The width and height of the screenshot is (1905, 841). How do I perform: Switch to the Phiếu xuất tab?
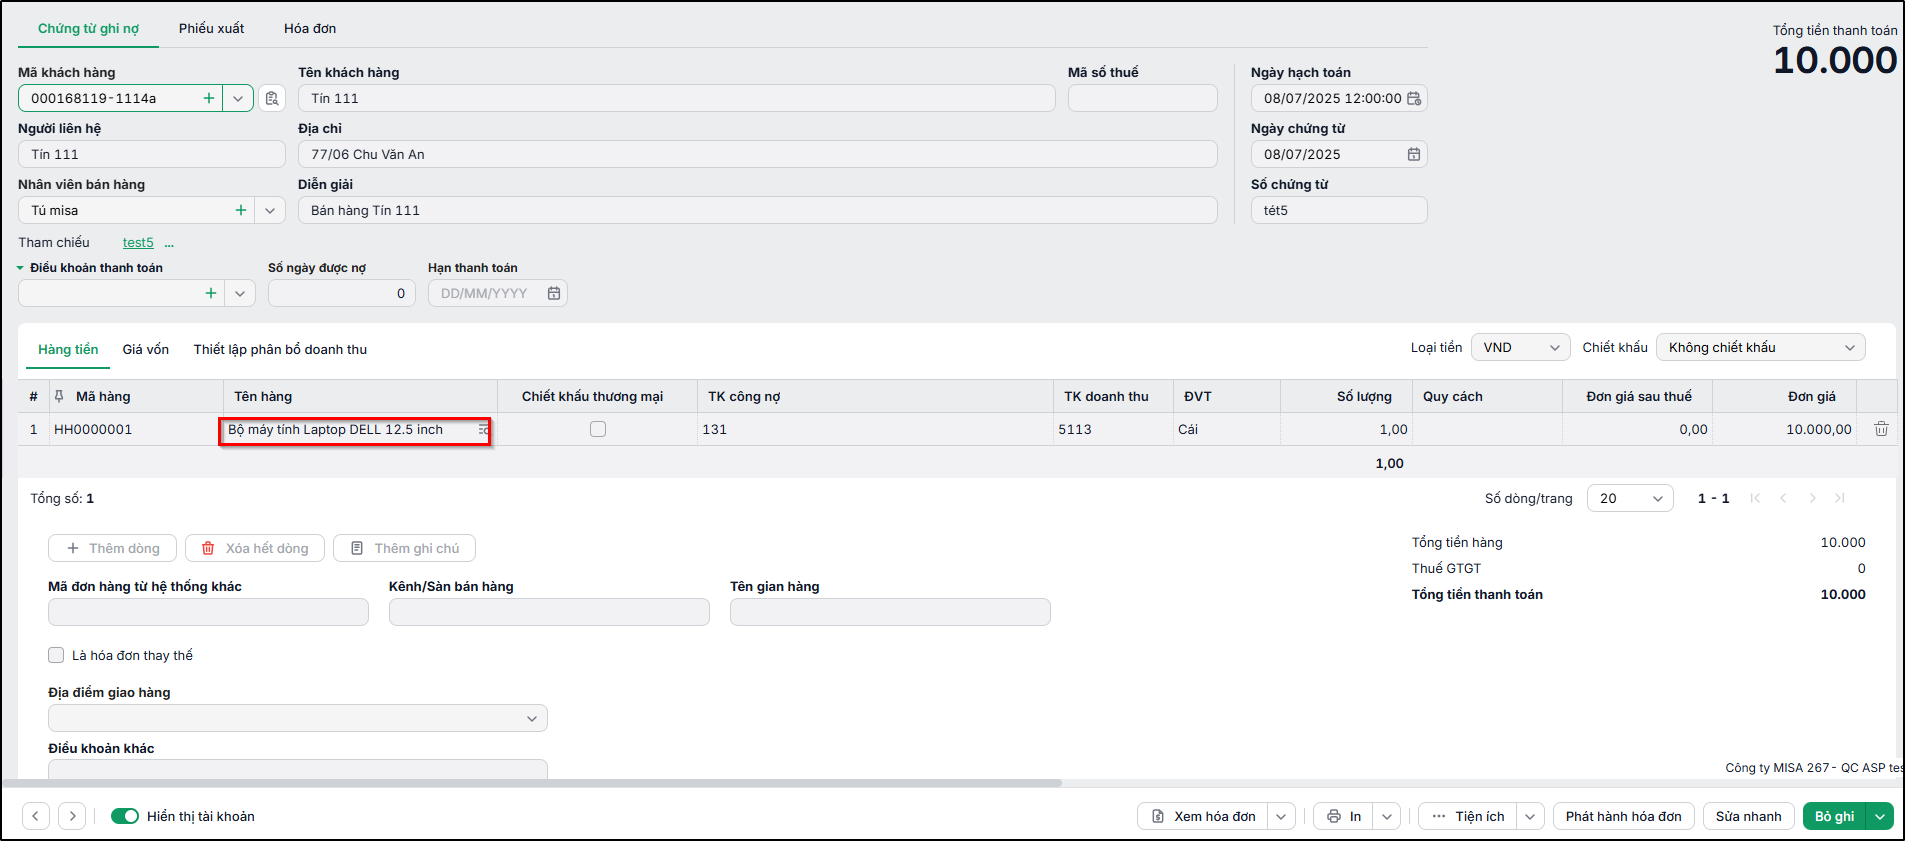coord(211,28)
